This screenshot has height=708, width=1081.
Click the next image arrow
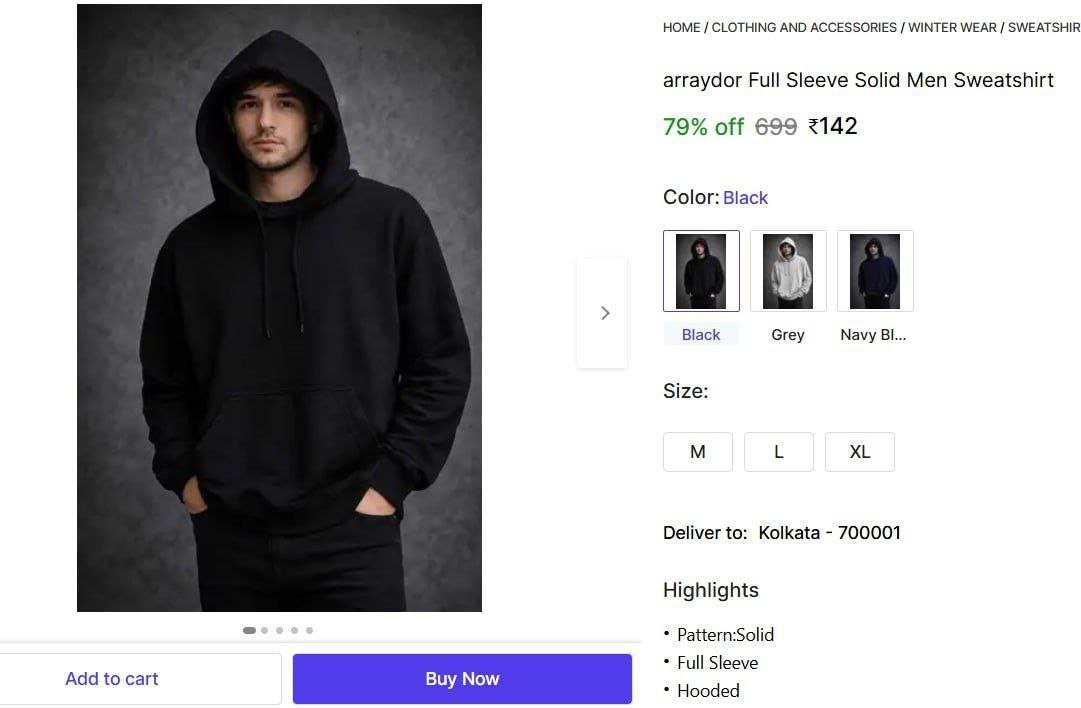pyautogui.click(x=603, y=313)
